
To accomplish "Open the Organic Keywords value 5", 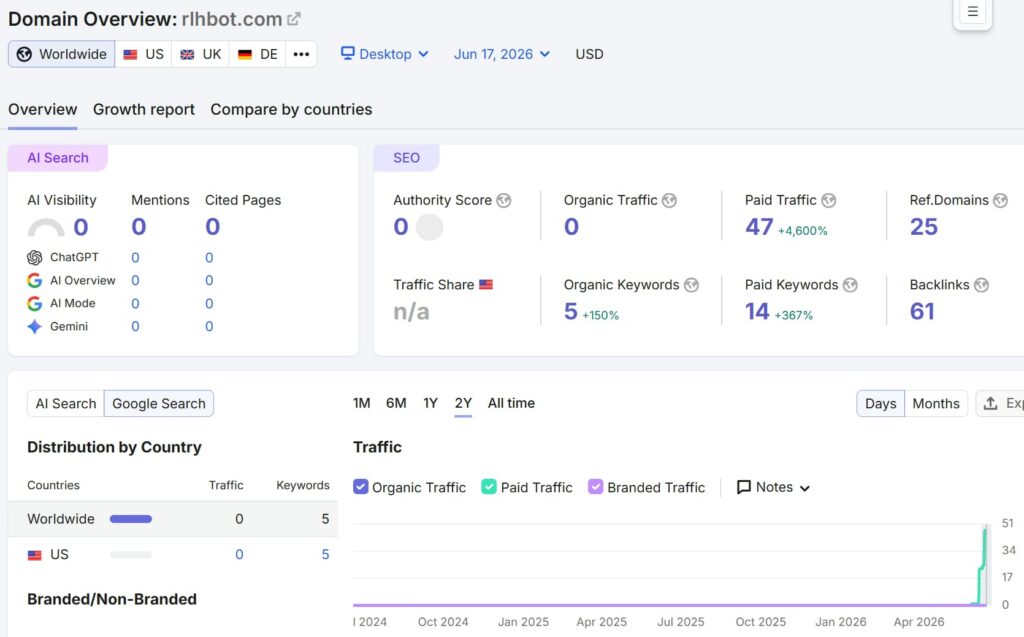I will point(571,312).
